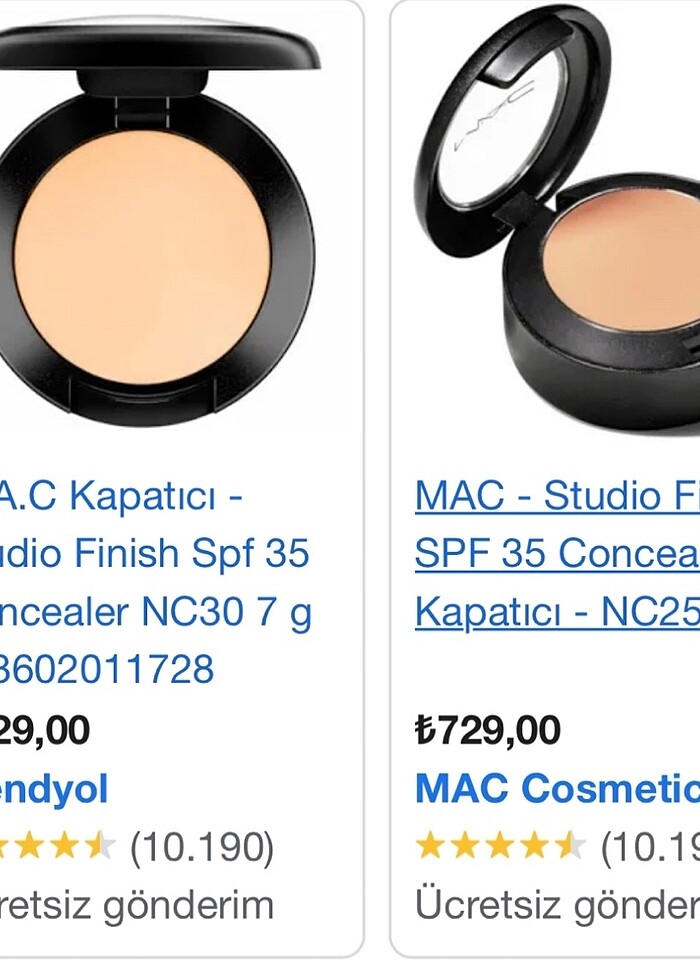
Task: Open the (10.190) review count on the left card
Action: pyautogui.click(x=202, y=848)
